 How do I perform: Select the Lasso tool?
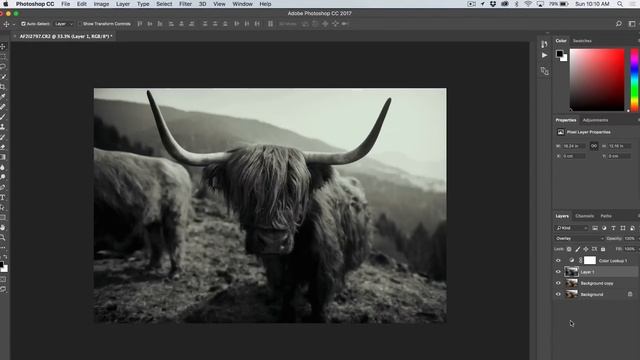3,67
